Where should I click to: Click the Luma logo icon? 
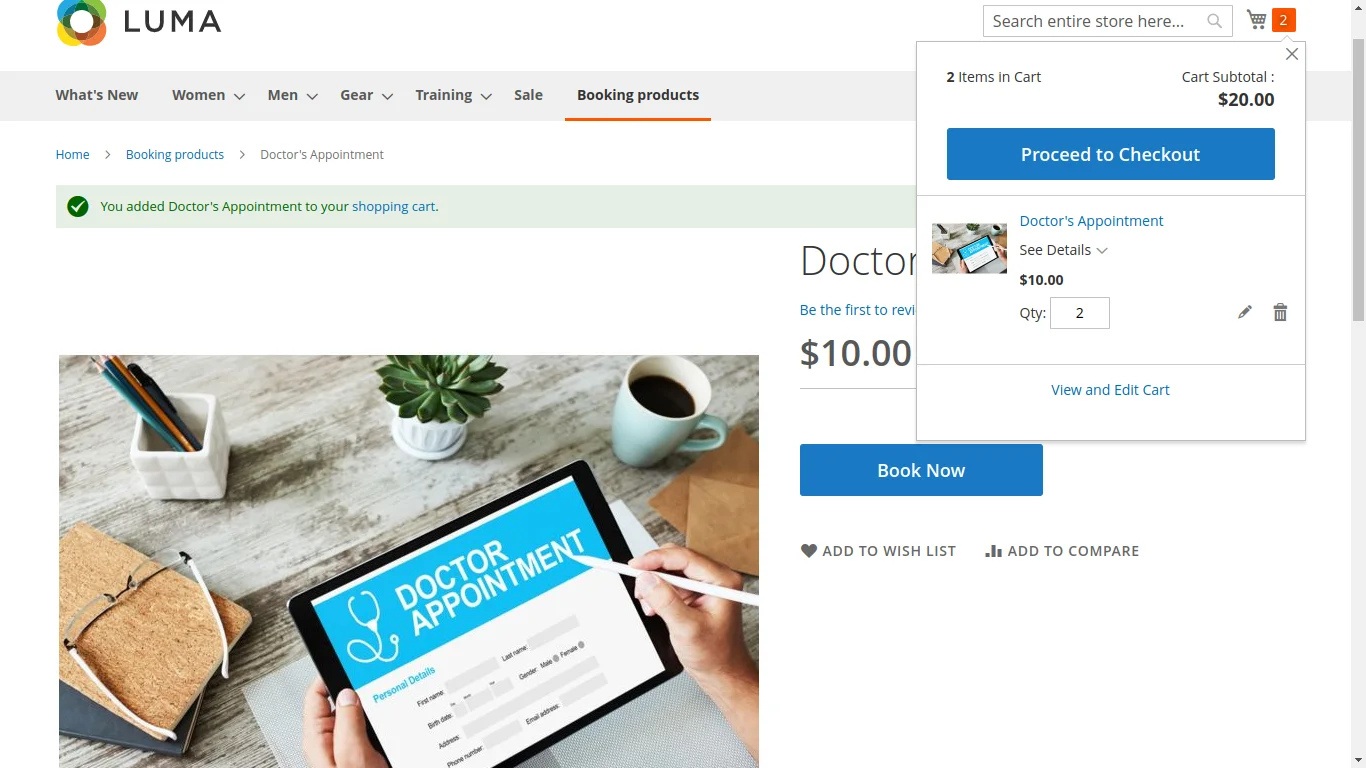(82, 22)
